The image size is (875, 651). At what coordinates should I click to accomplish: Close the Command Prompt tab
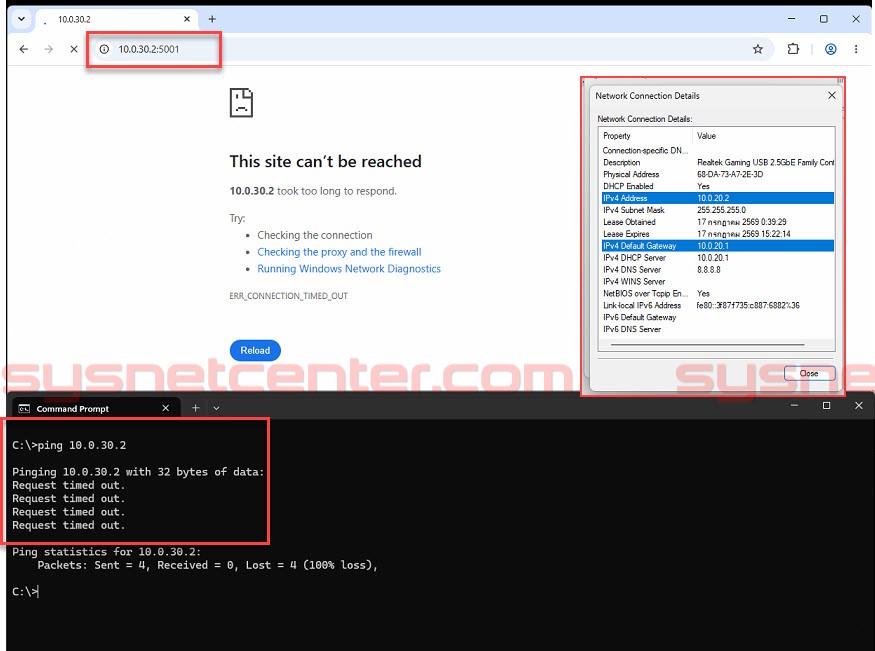click(x=166, y=408)
